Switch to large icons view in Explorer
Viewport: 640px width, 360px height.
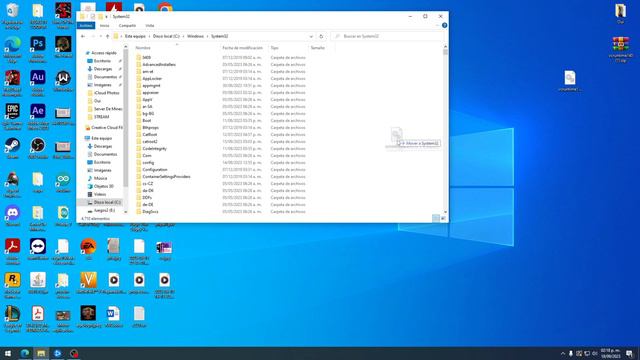(443, 219)
